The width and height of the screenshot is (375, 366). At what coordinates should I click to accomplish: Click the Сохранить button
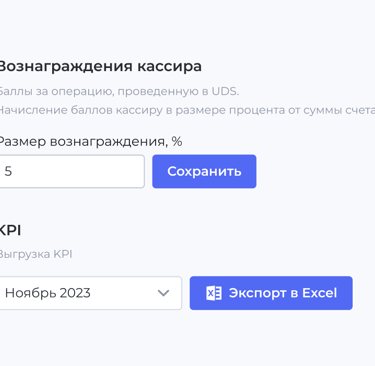tap(204, 171)
